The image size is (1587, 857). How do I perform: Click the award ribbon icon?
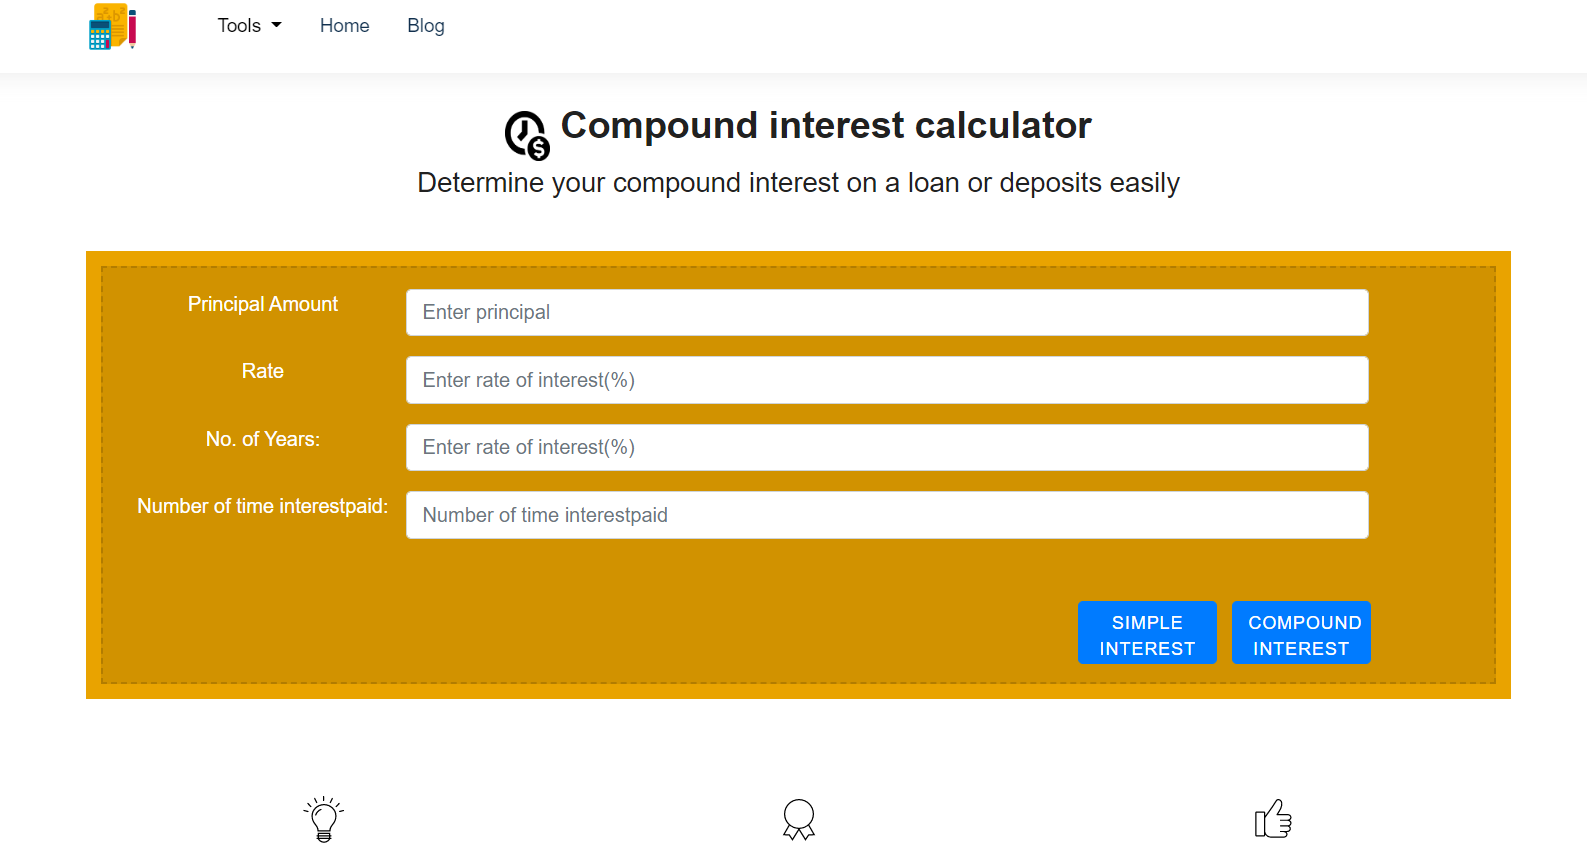click(799, 819)
